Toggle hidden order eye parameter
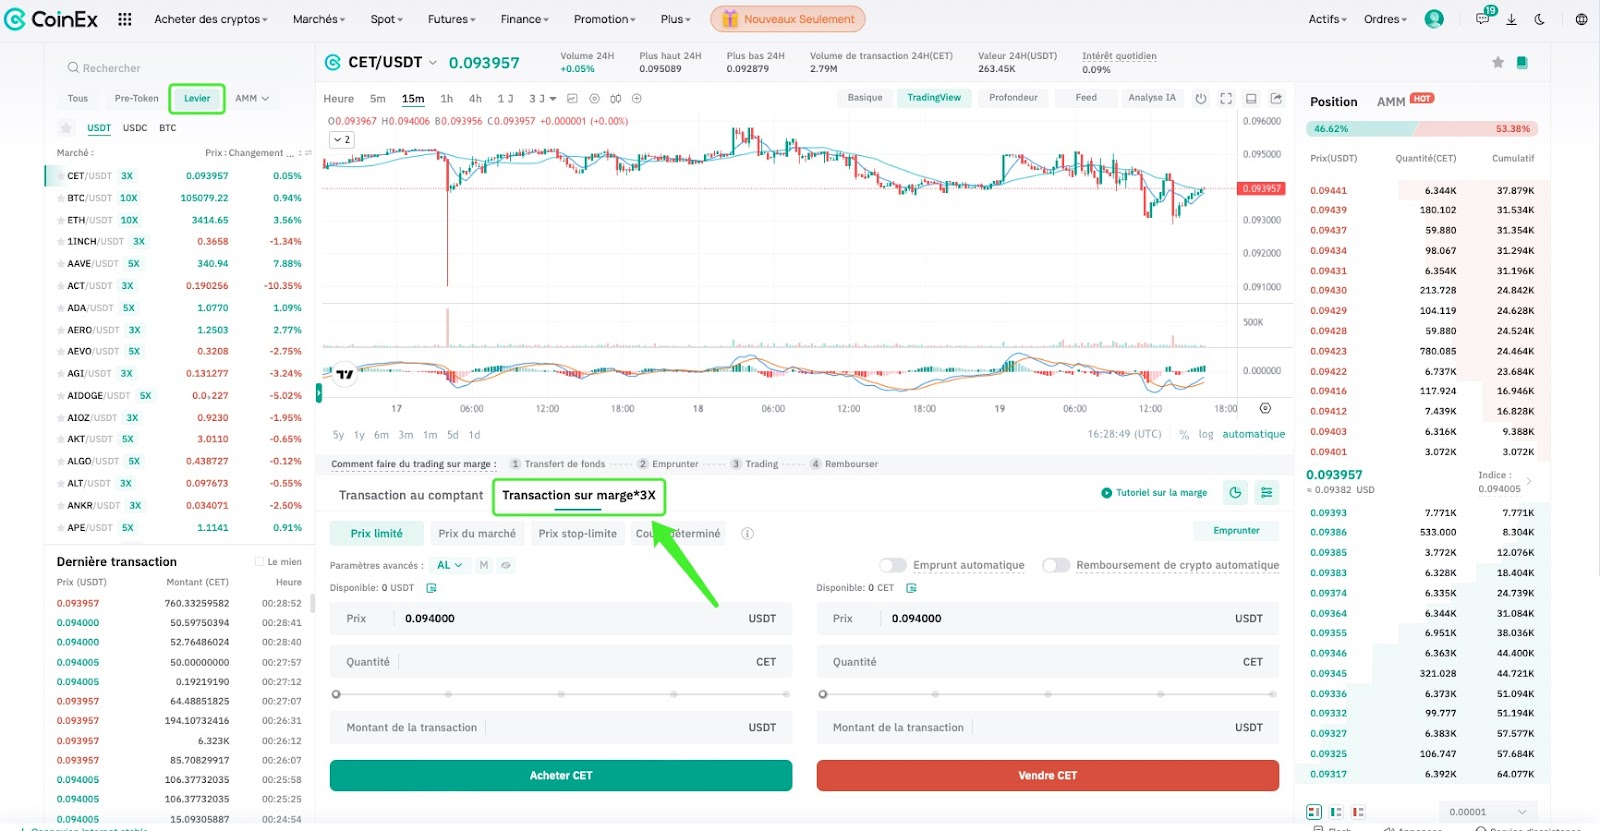 point(506,565)
